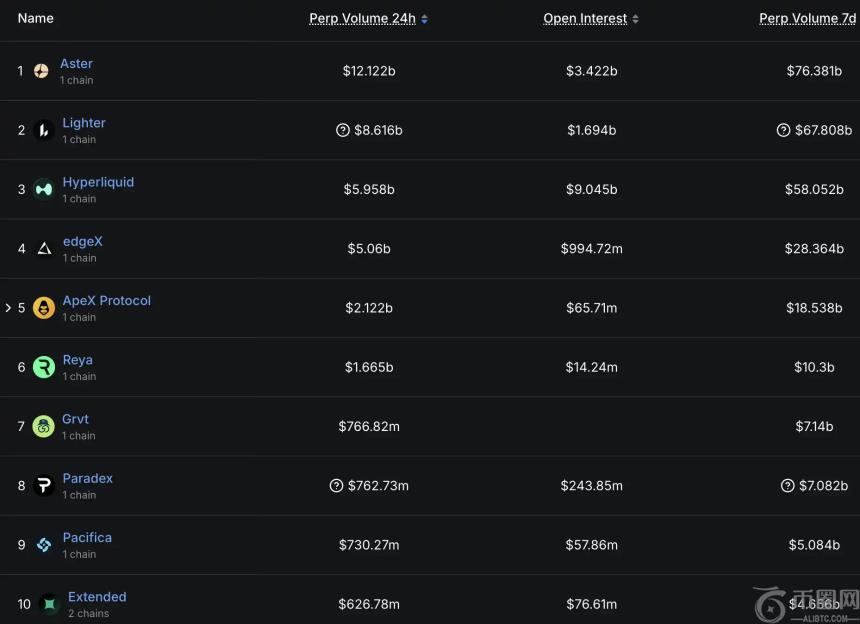Click the Aster protocol logo icon

click(x=41, y=71)
